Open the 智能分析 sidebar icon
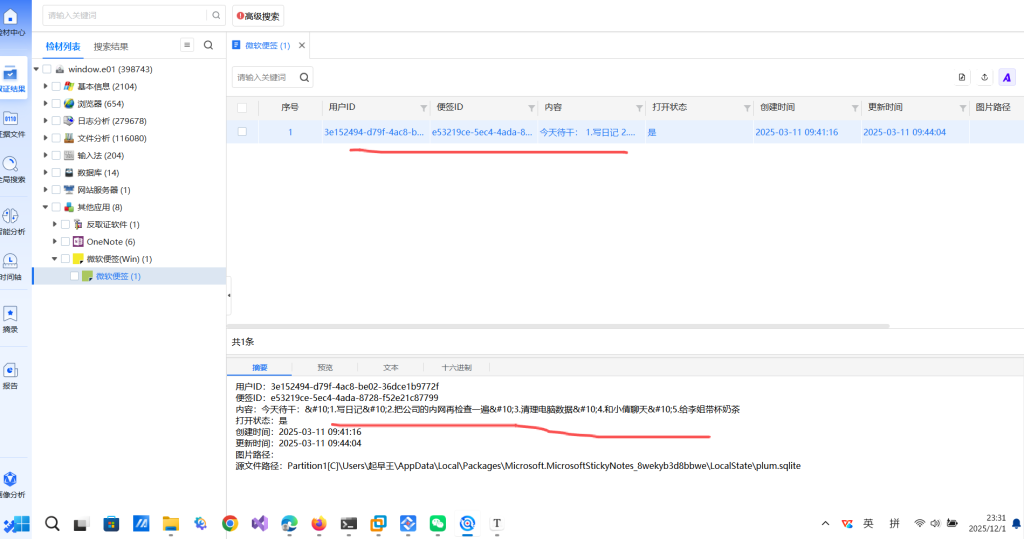This screenshot has height=539, width=1024. tap(10, 217)
